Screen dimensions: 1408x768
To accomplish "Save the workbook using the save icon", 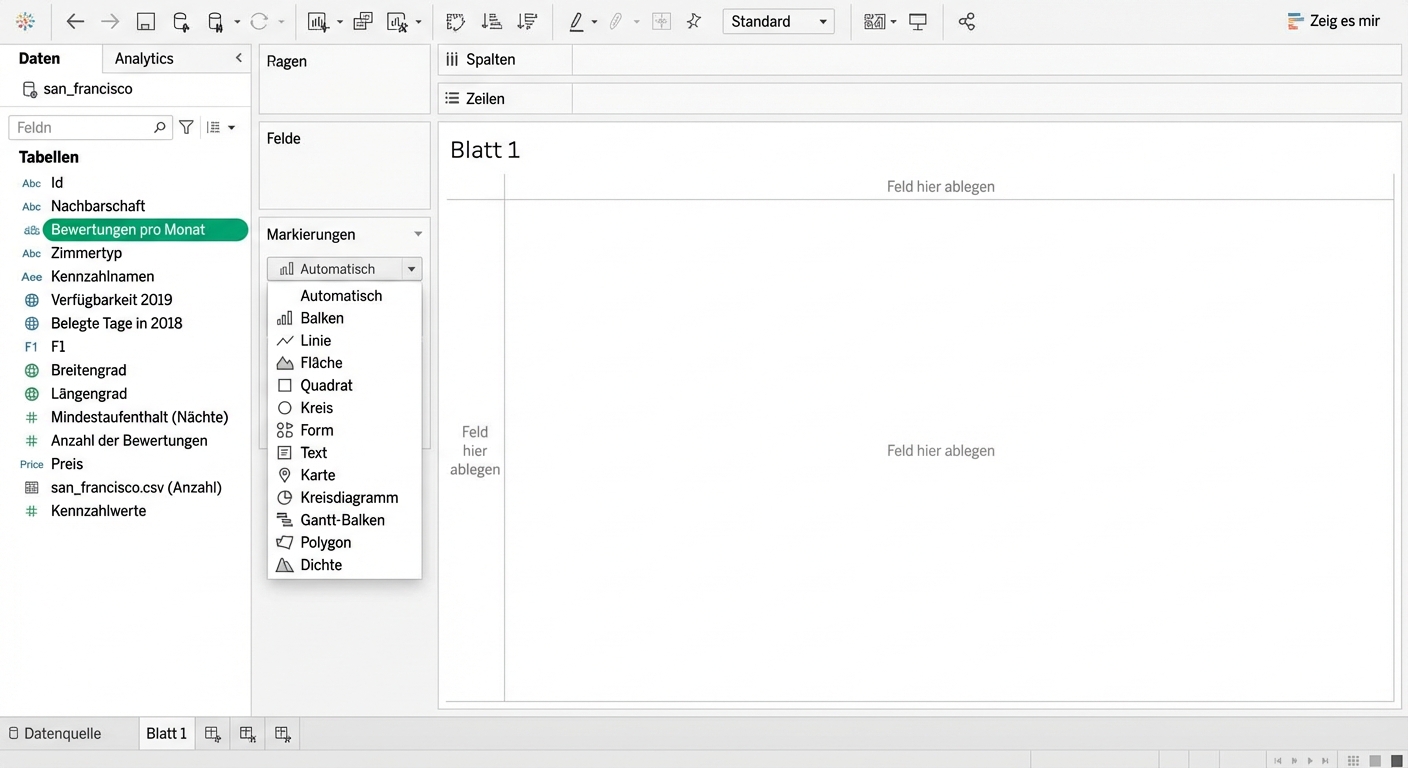I will click(x=144, y=21).
